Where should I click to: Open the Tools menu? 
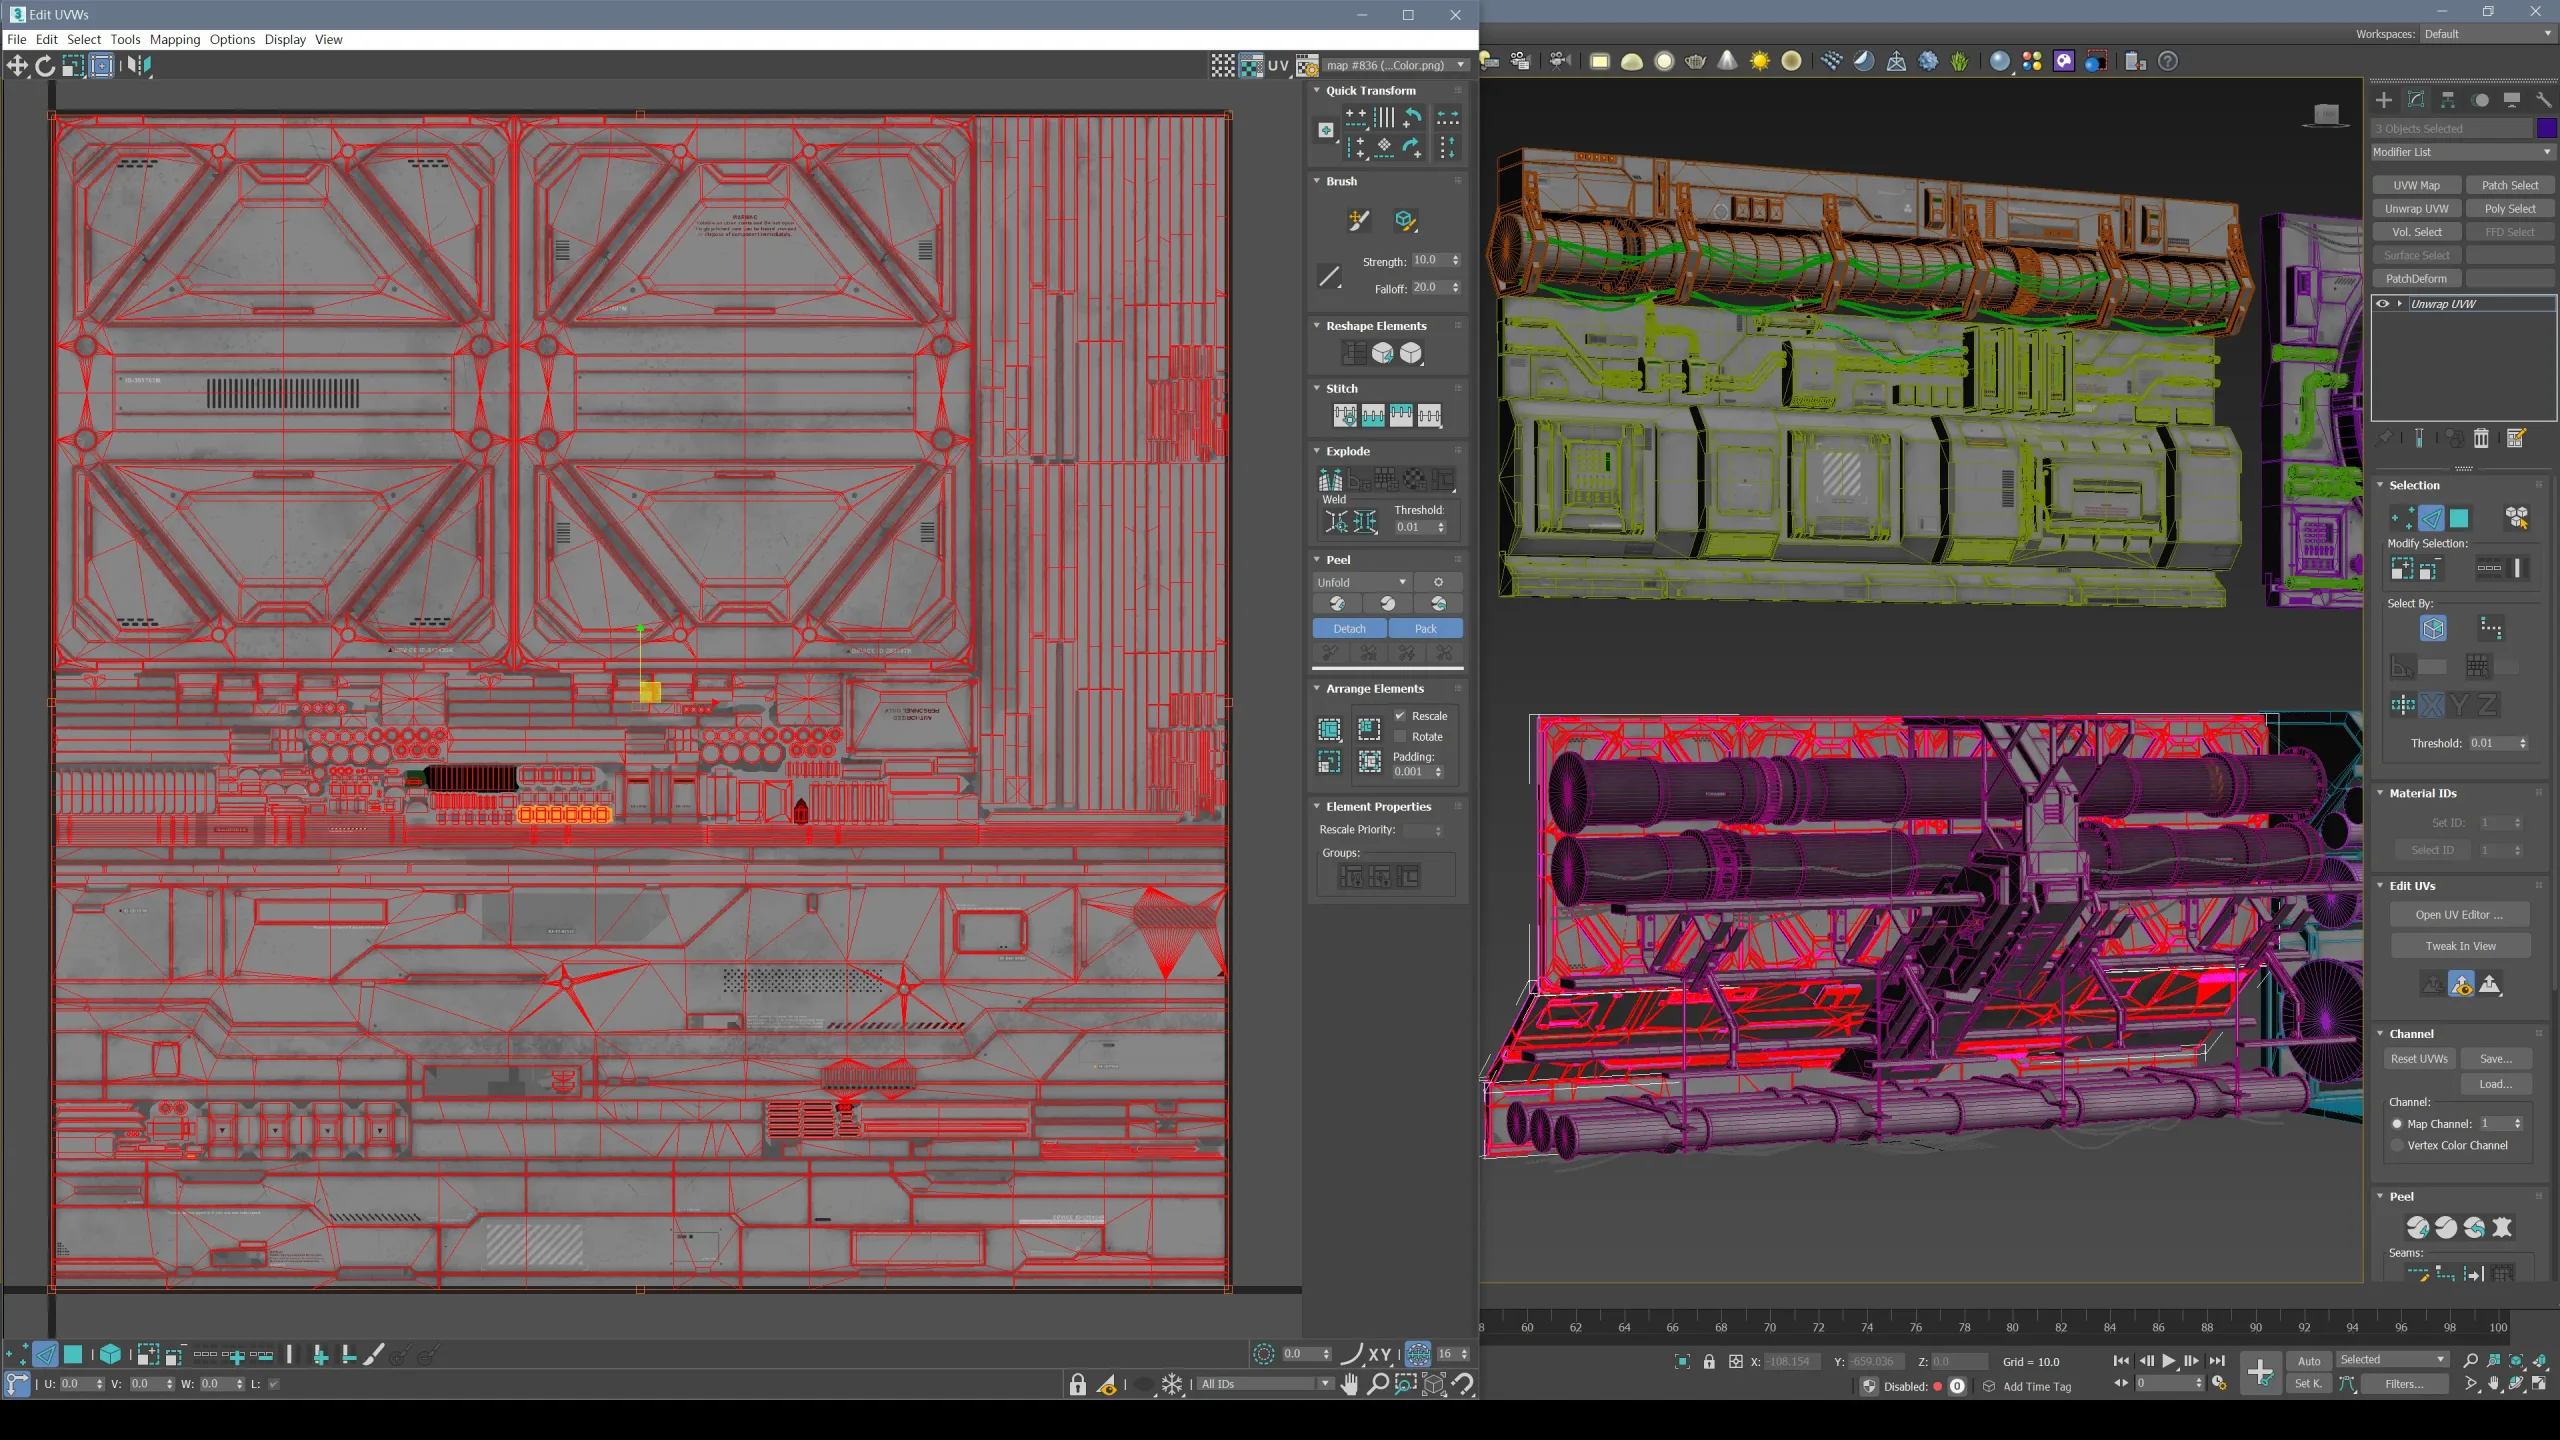pos(125,40)
